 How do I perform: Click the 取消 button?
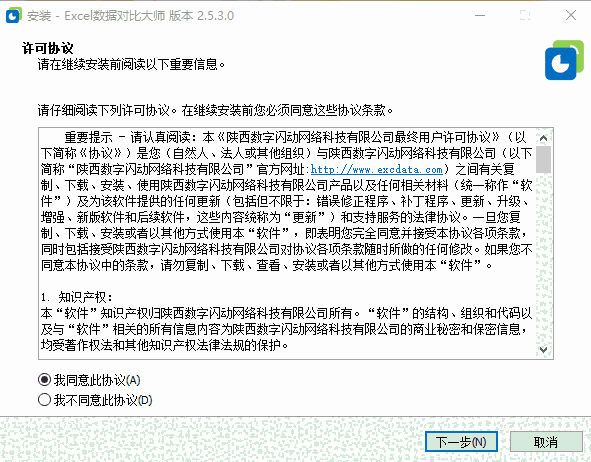(x=546, y=442)
